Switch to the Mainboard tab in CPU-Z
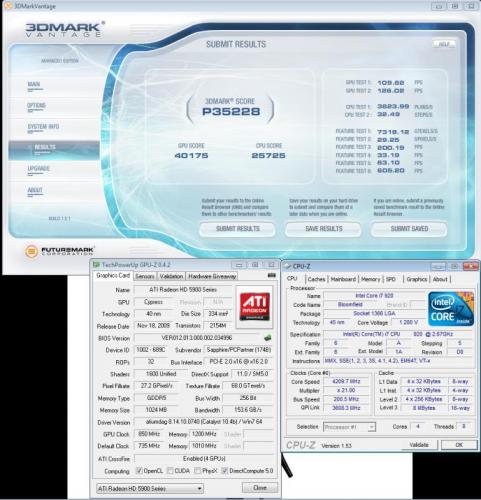Viewport: 481px width, 500px height. (x=343, y=279)
